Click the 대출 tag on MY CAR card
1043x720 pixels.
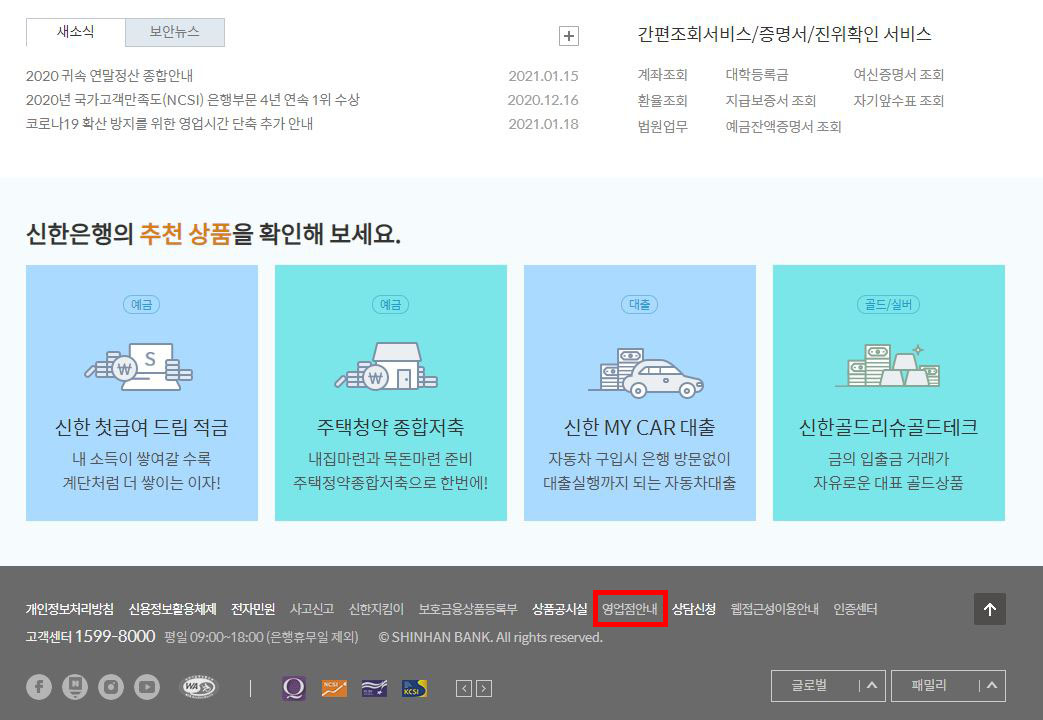click(640, 305)
